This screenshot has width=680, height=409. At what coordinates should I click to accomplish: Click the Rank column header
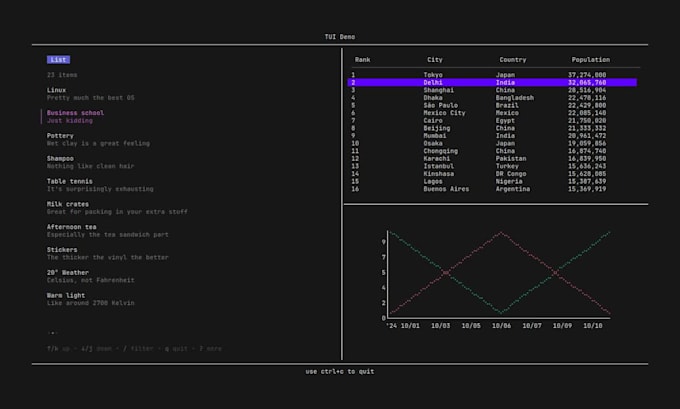pyautogui.click(x=362, y=59)
